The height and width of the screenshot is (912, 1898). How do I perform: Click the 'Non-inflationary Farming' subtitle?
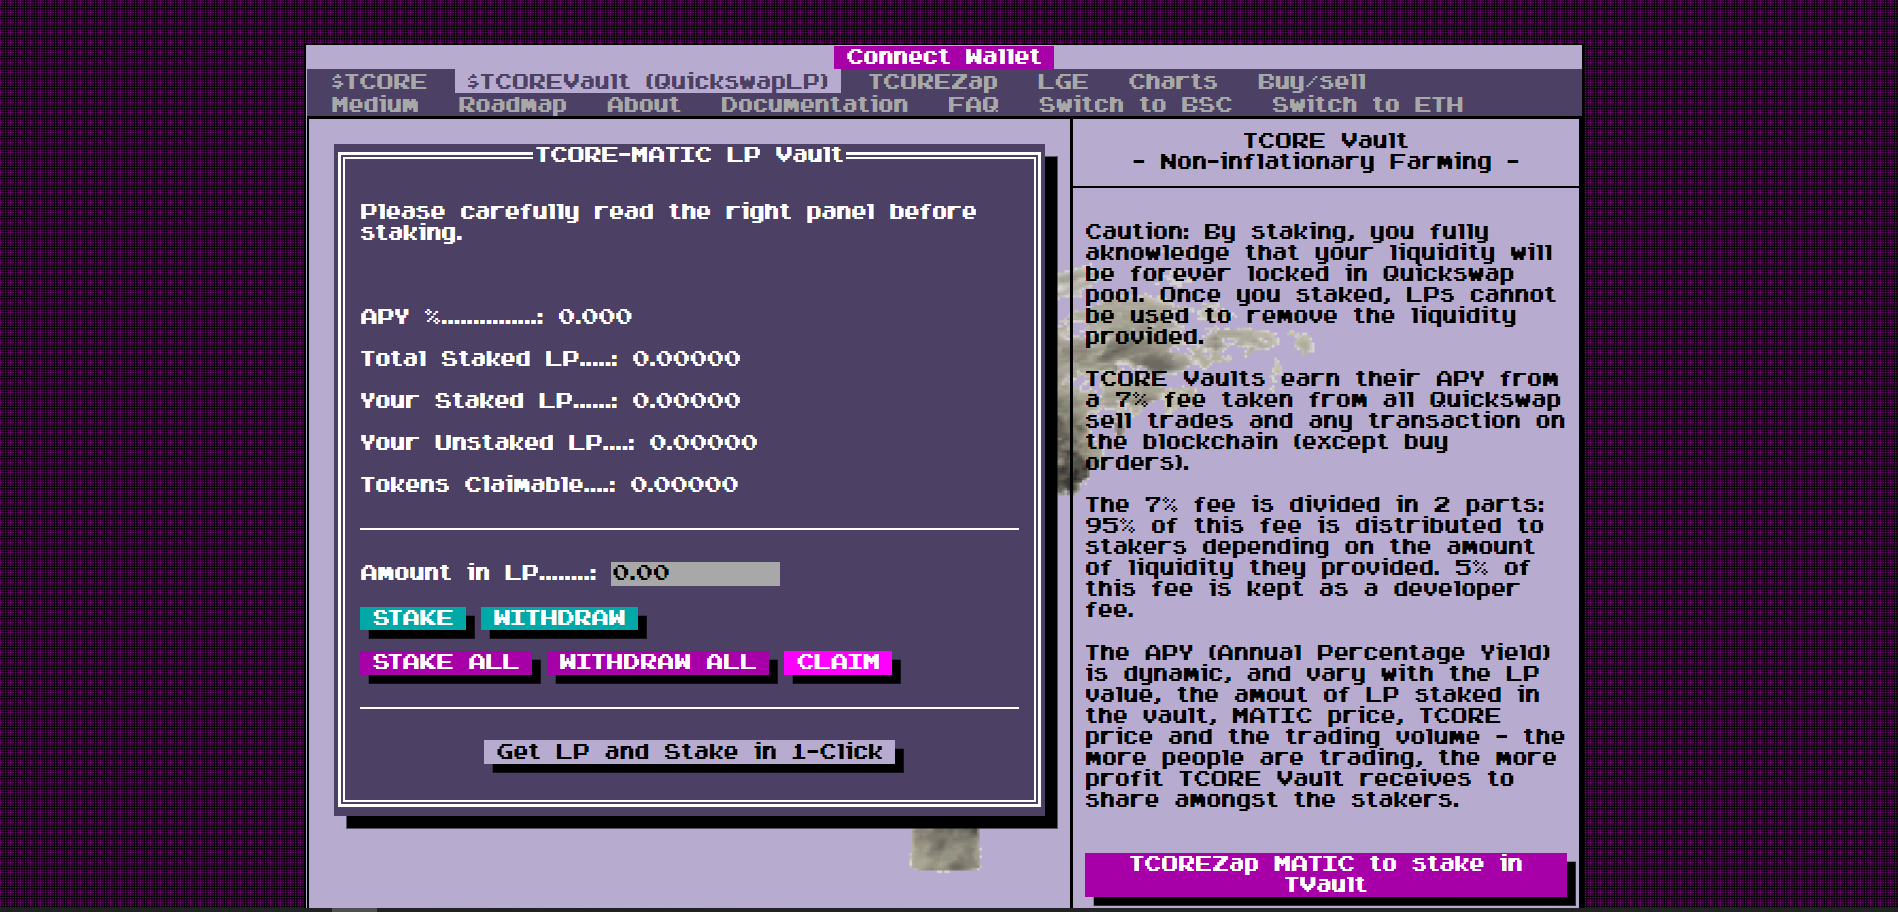click(x=1325, y=162)
